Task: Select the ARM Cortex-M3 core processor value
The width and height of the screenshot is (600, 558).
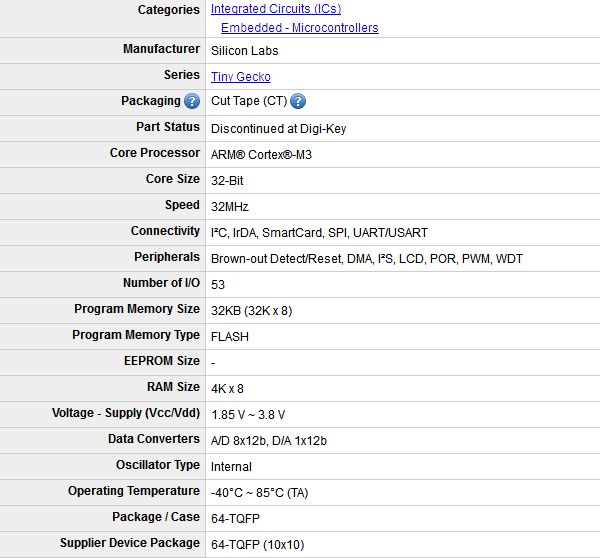Action: click(261, 155)
